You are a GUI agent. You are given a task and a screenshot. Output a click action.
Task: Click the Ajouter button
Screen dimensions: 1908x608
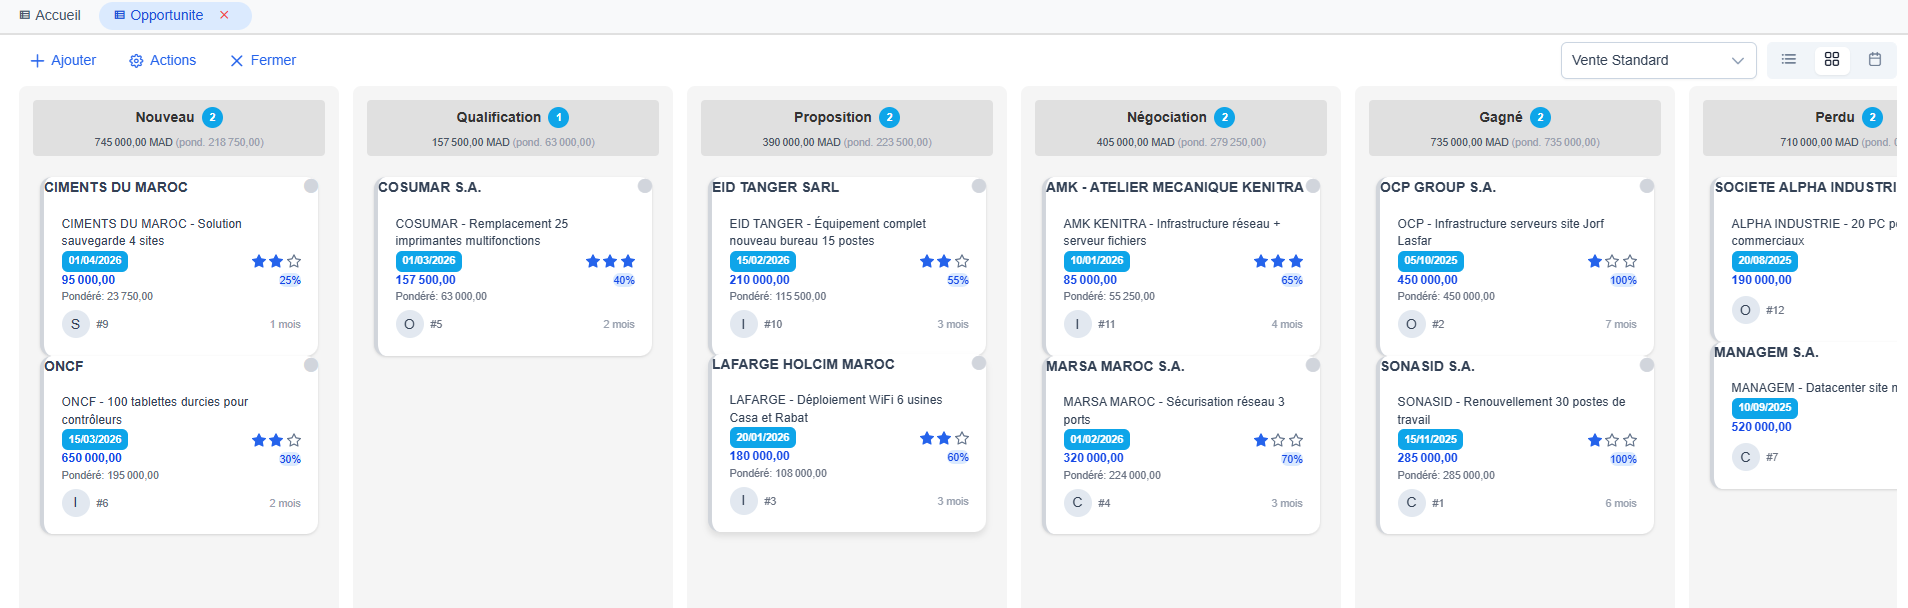click(63, 60)
